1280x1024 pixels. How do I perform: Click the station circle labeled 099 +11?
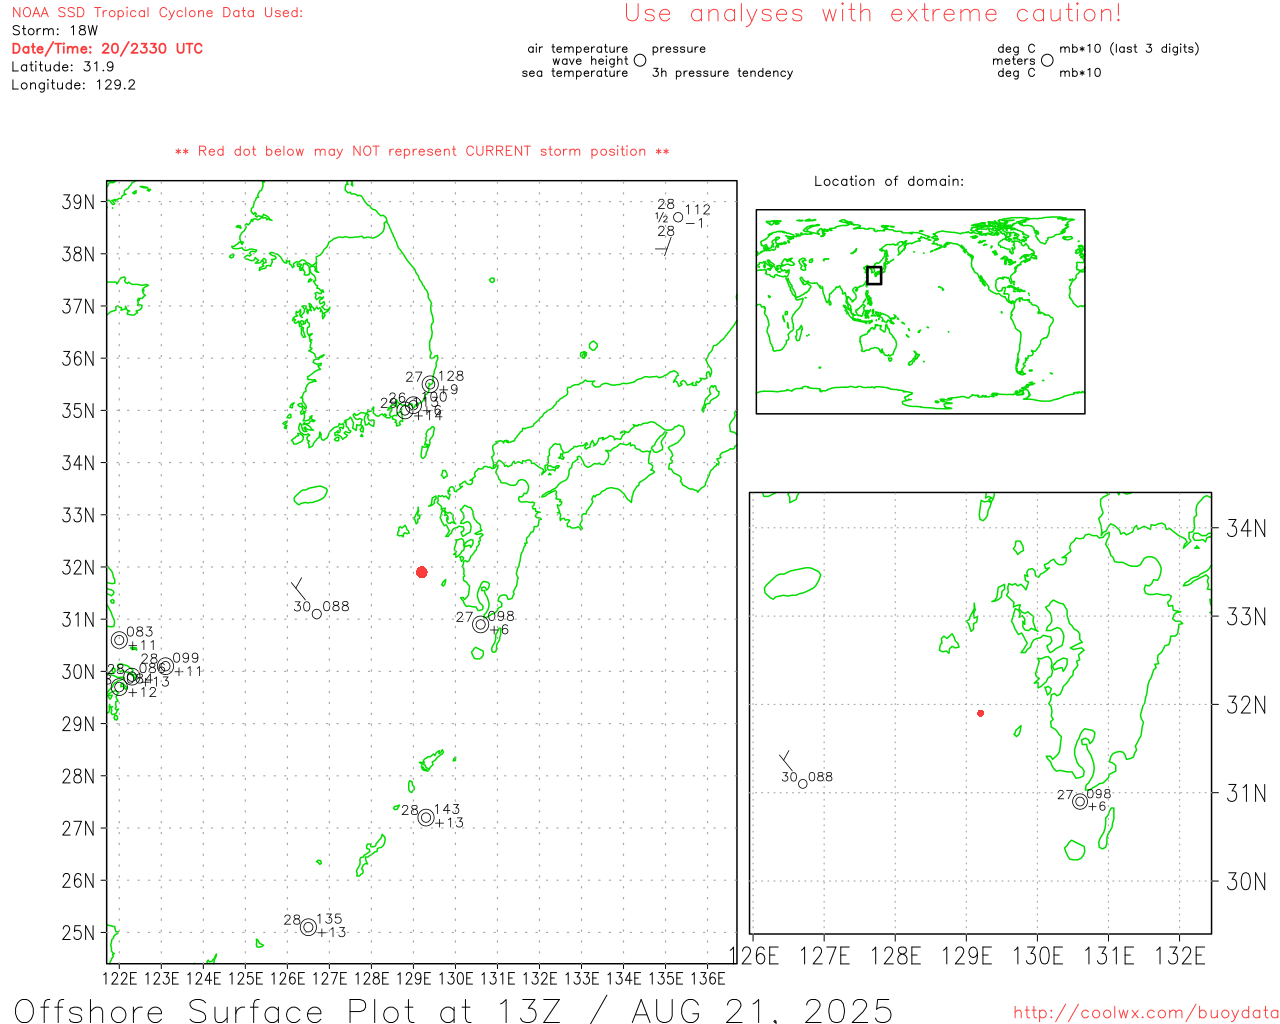(x=165, y=666)
